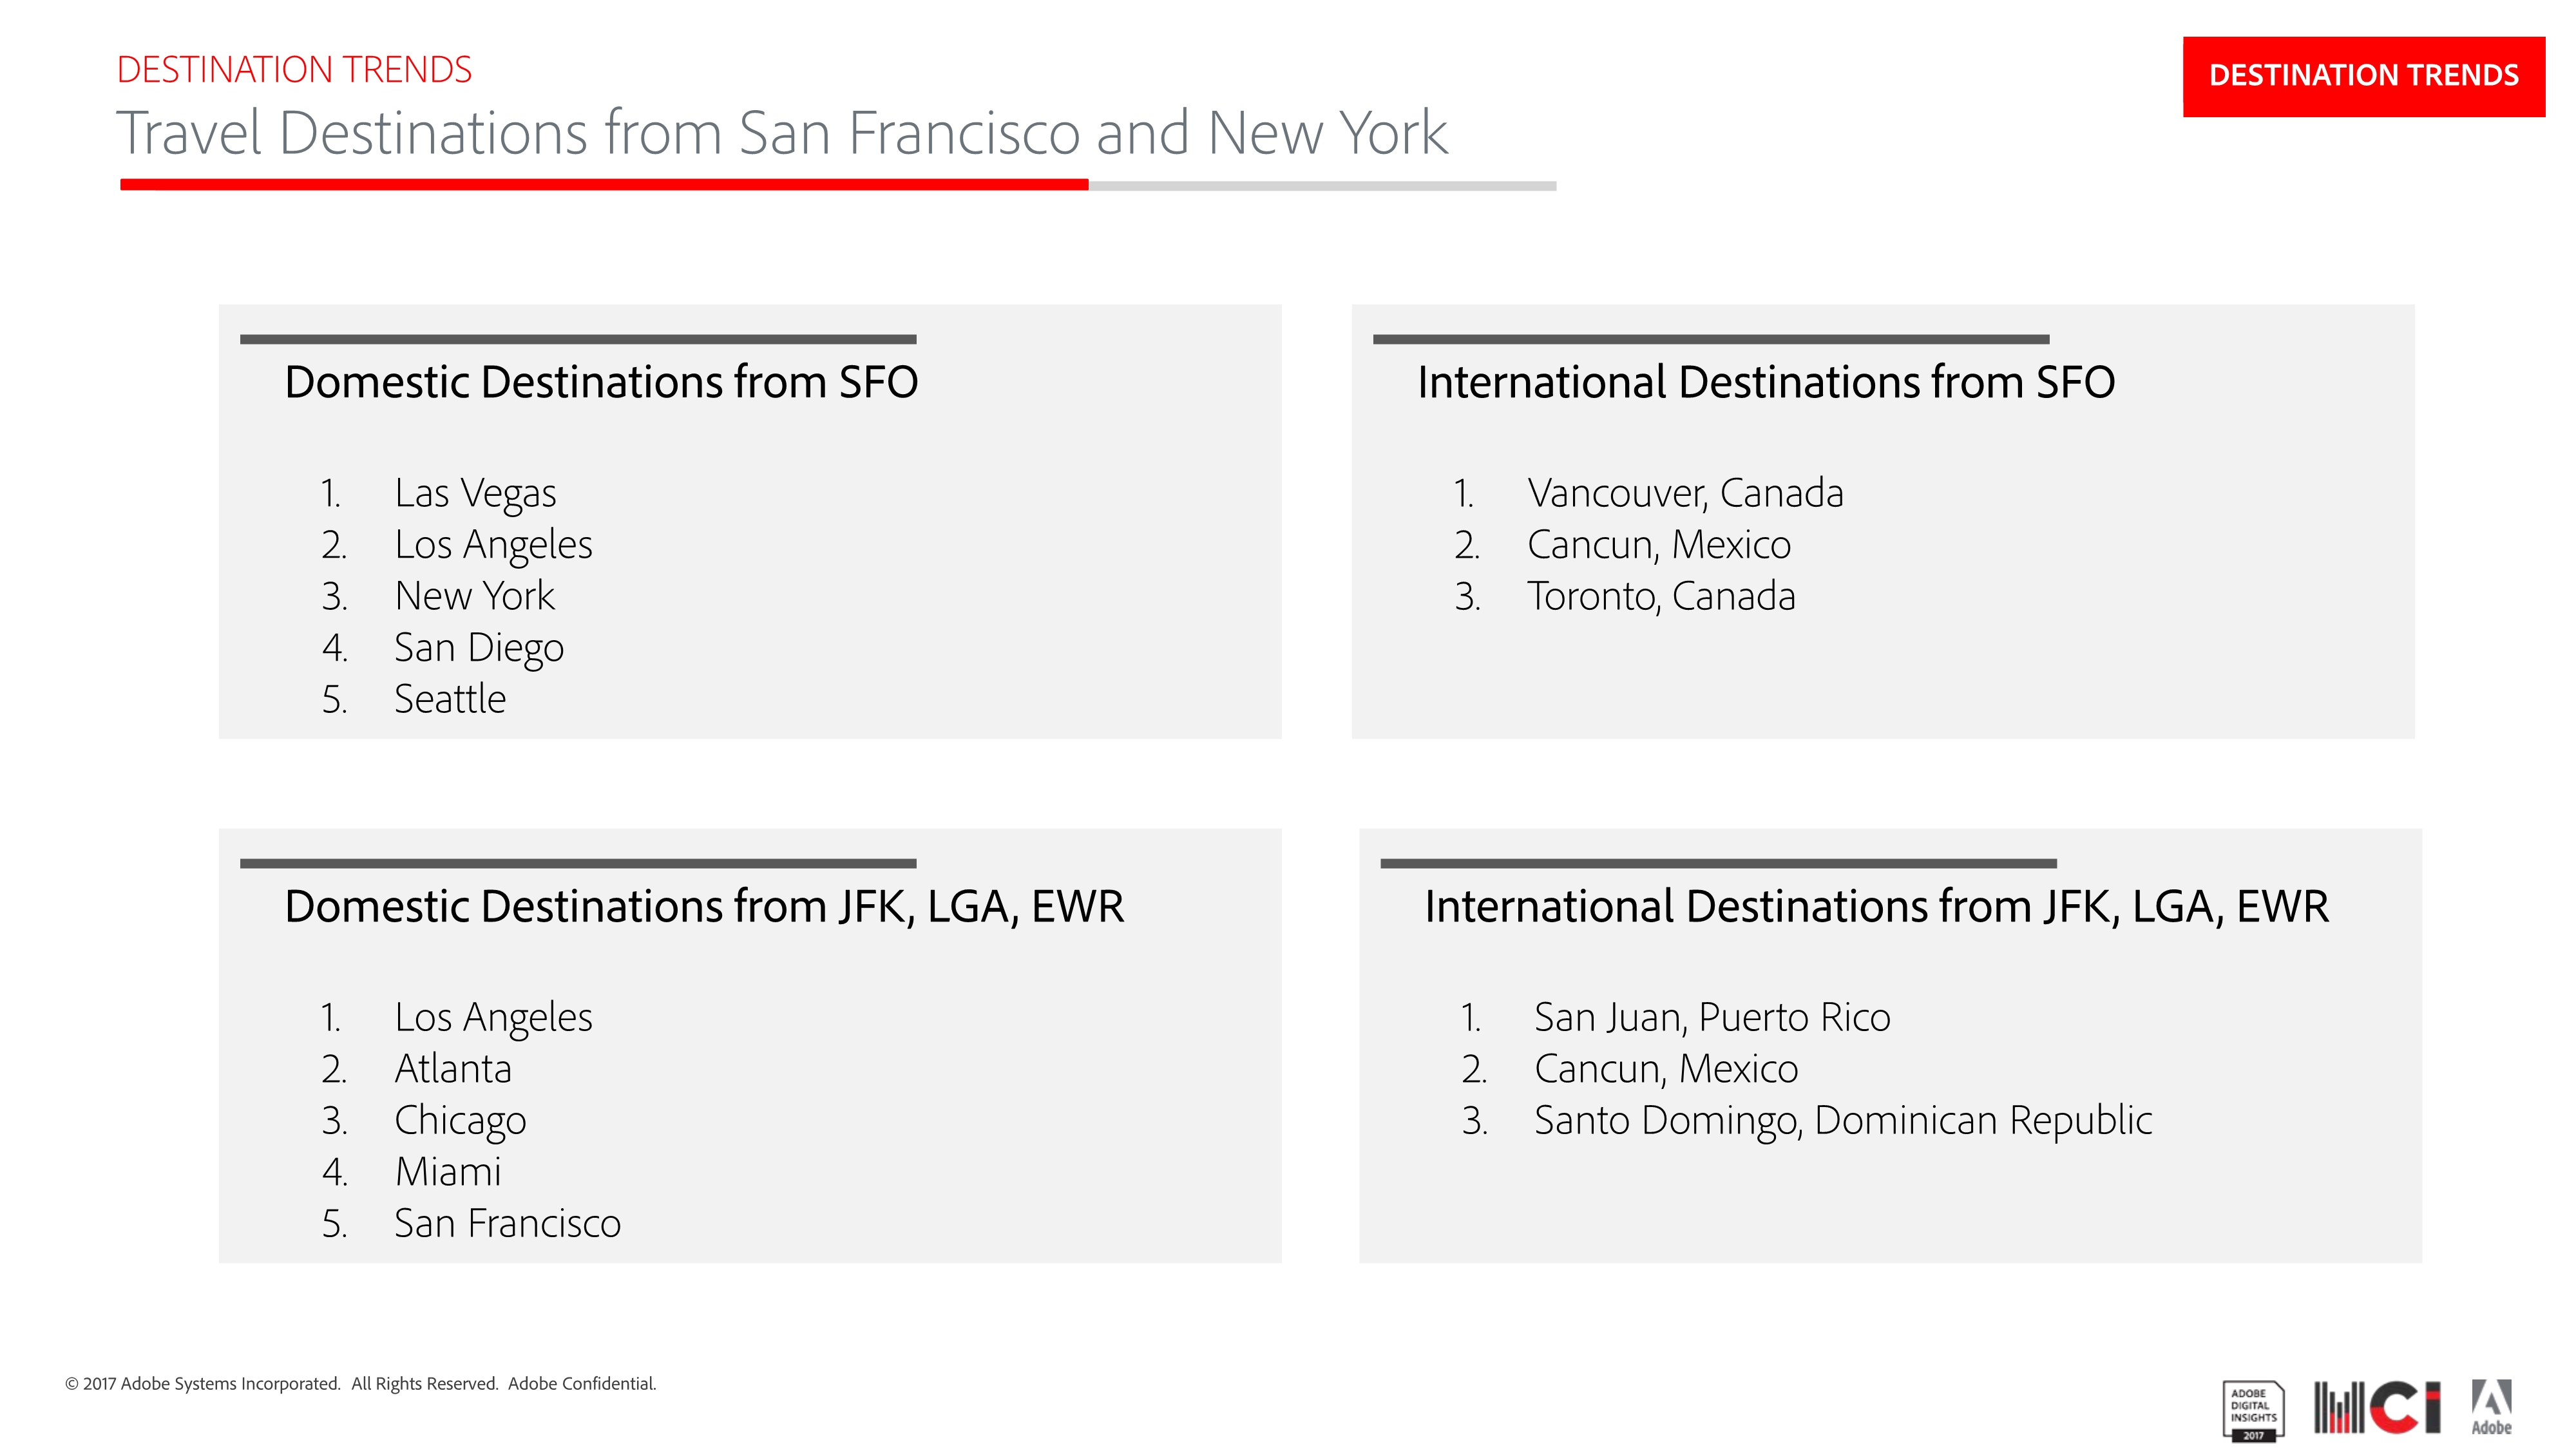Viewport: 2576px width, 1449px height.
Task: Click the Domestic Destinations from SFO heading
Action: tap(601, 382)
